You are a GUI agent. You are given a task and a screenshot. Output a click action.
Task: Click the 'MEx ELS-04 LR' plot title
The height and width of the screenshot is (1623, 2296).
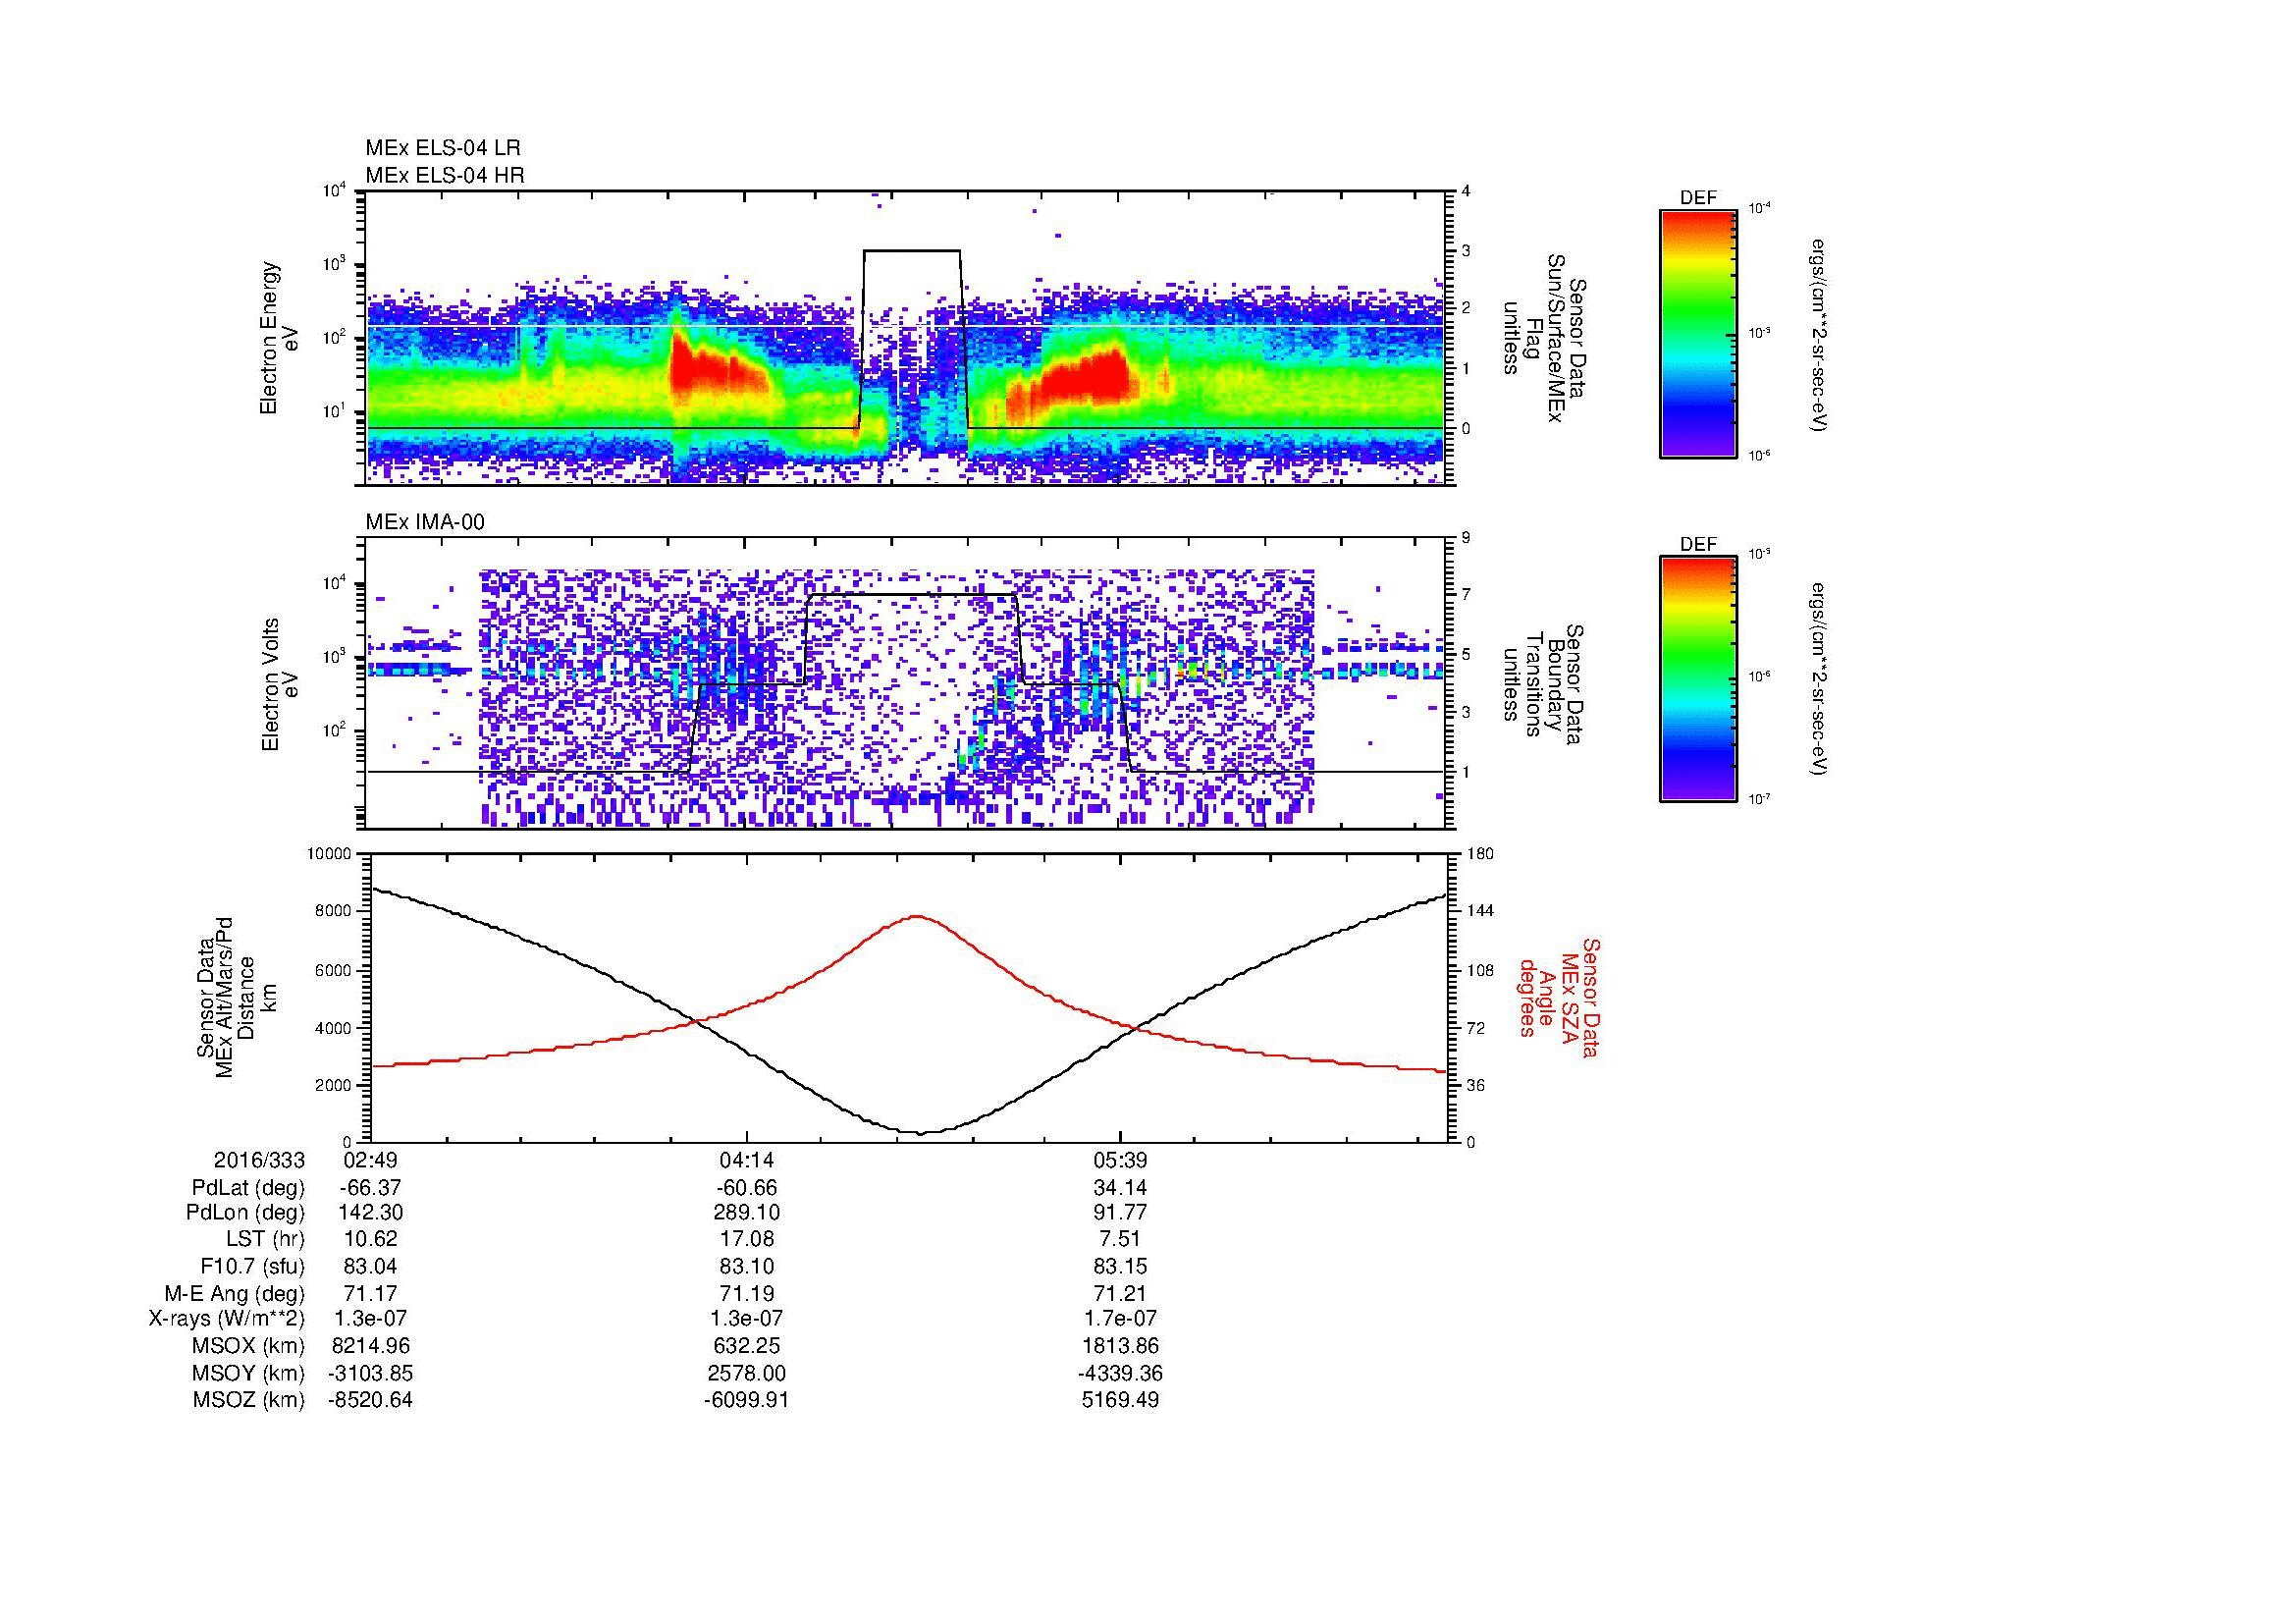coord(443,148)
